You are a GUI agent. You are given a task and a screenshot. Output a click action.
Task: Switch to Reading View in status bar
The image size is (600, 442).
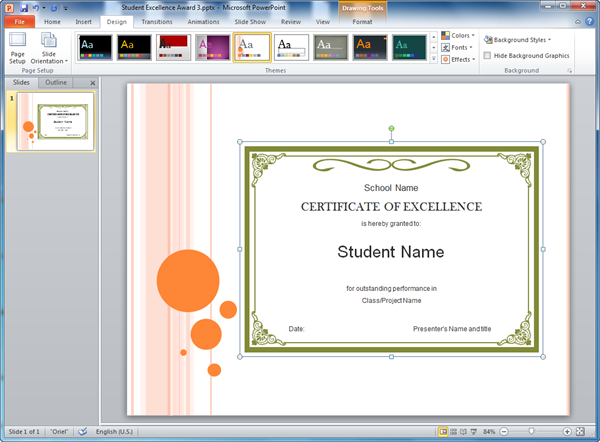466,431
